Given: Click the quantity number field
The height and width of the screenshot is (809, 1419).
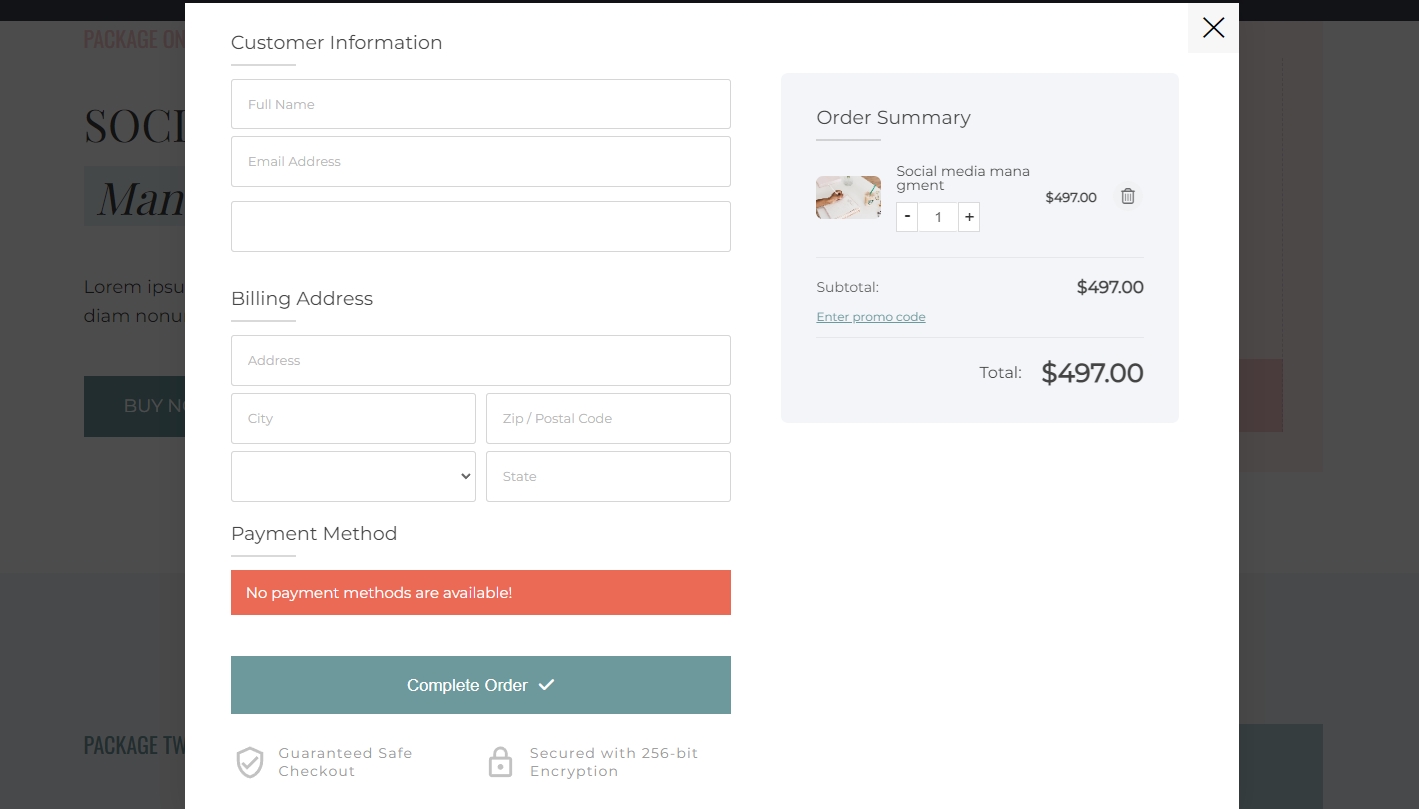Looking at the screenshot, I should click(x=938, y=217).
